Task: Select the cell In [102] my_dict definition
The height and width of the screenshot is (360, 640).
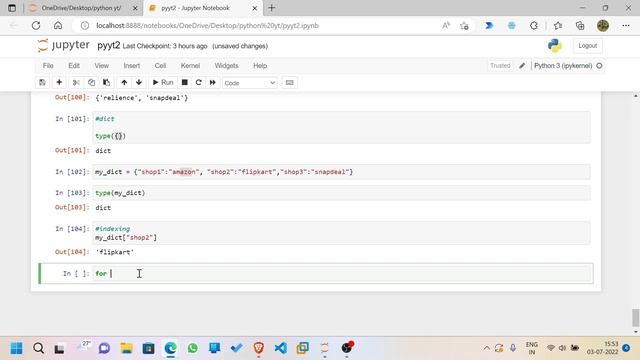Action: 341,172
